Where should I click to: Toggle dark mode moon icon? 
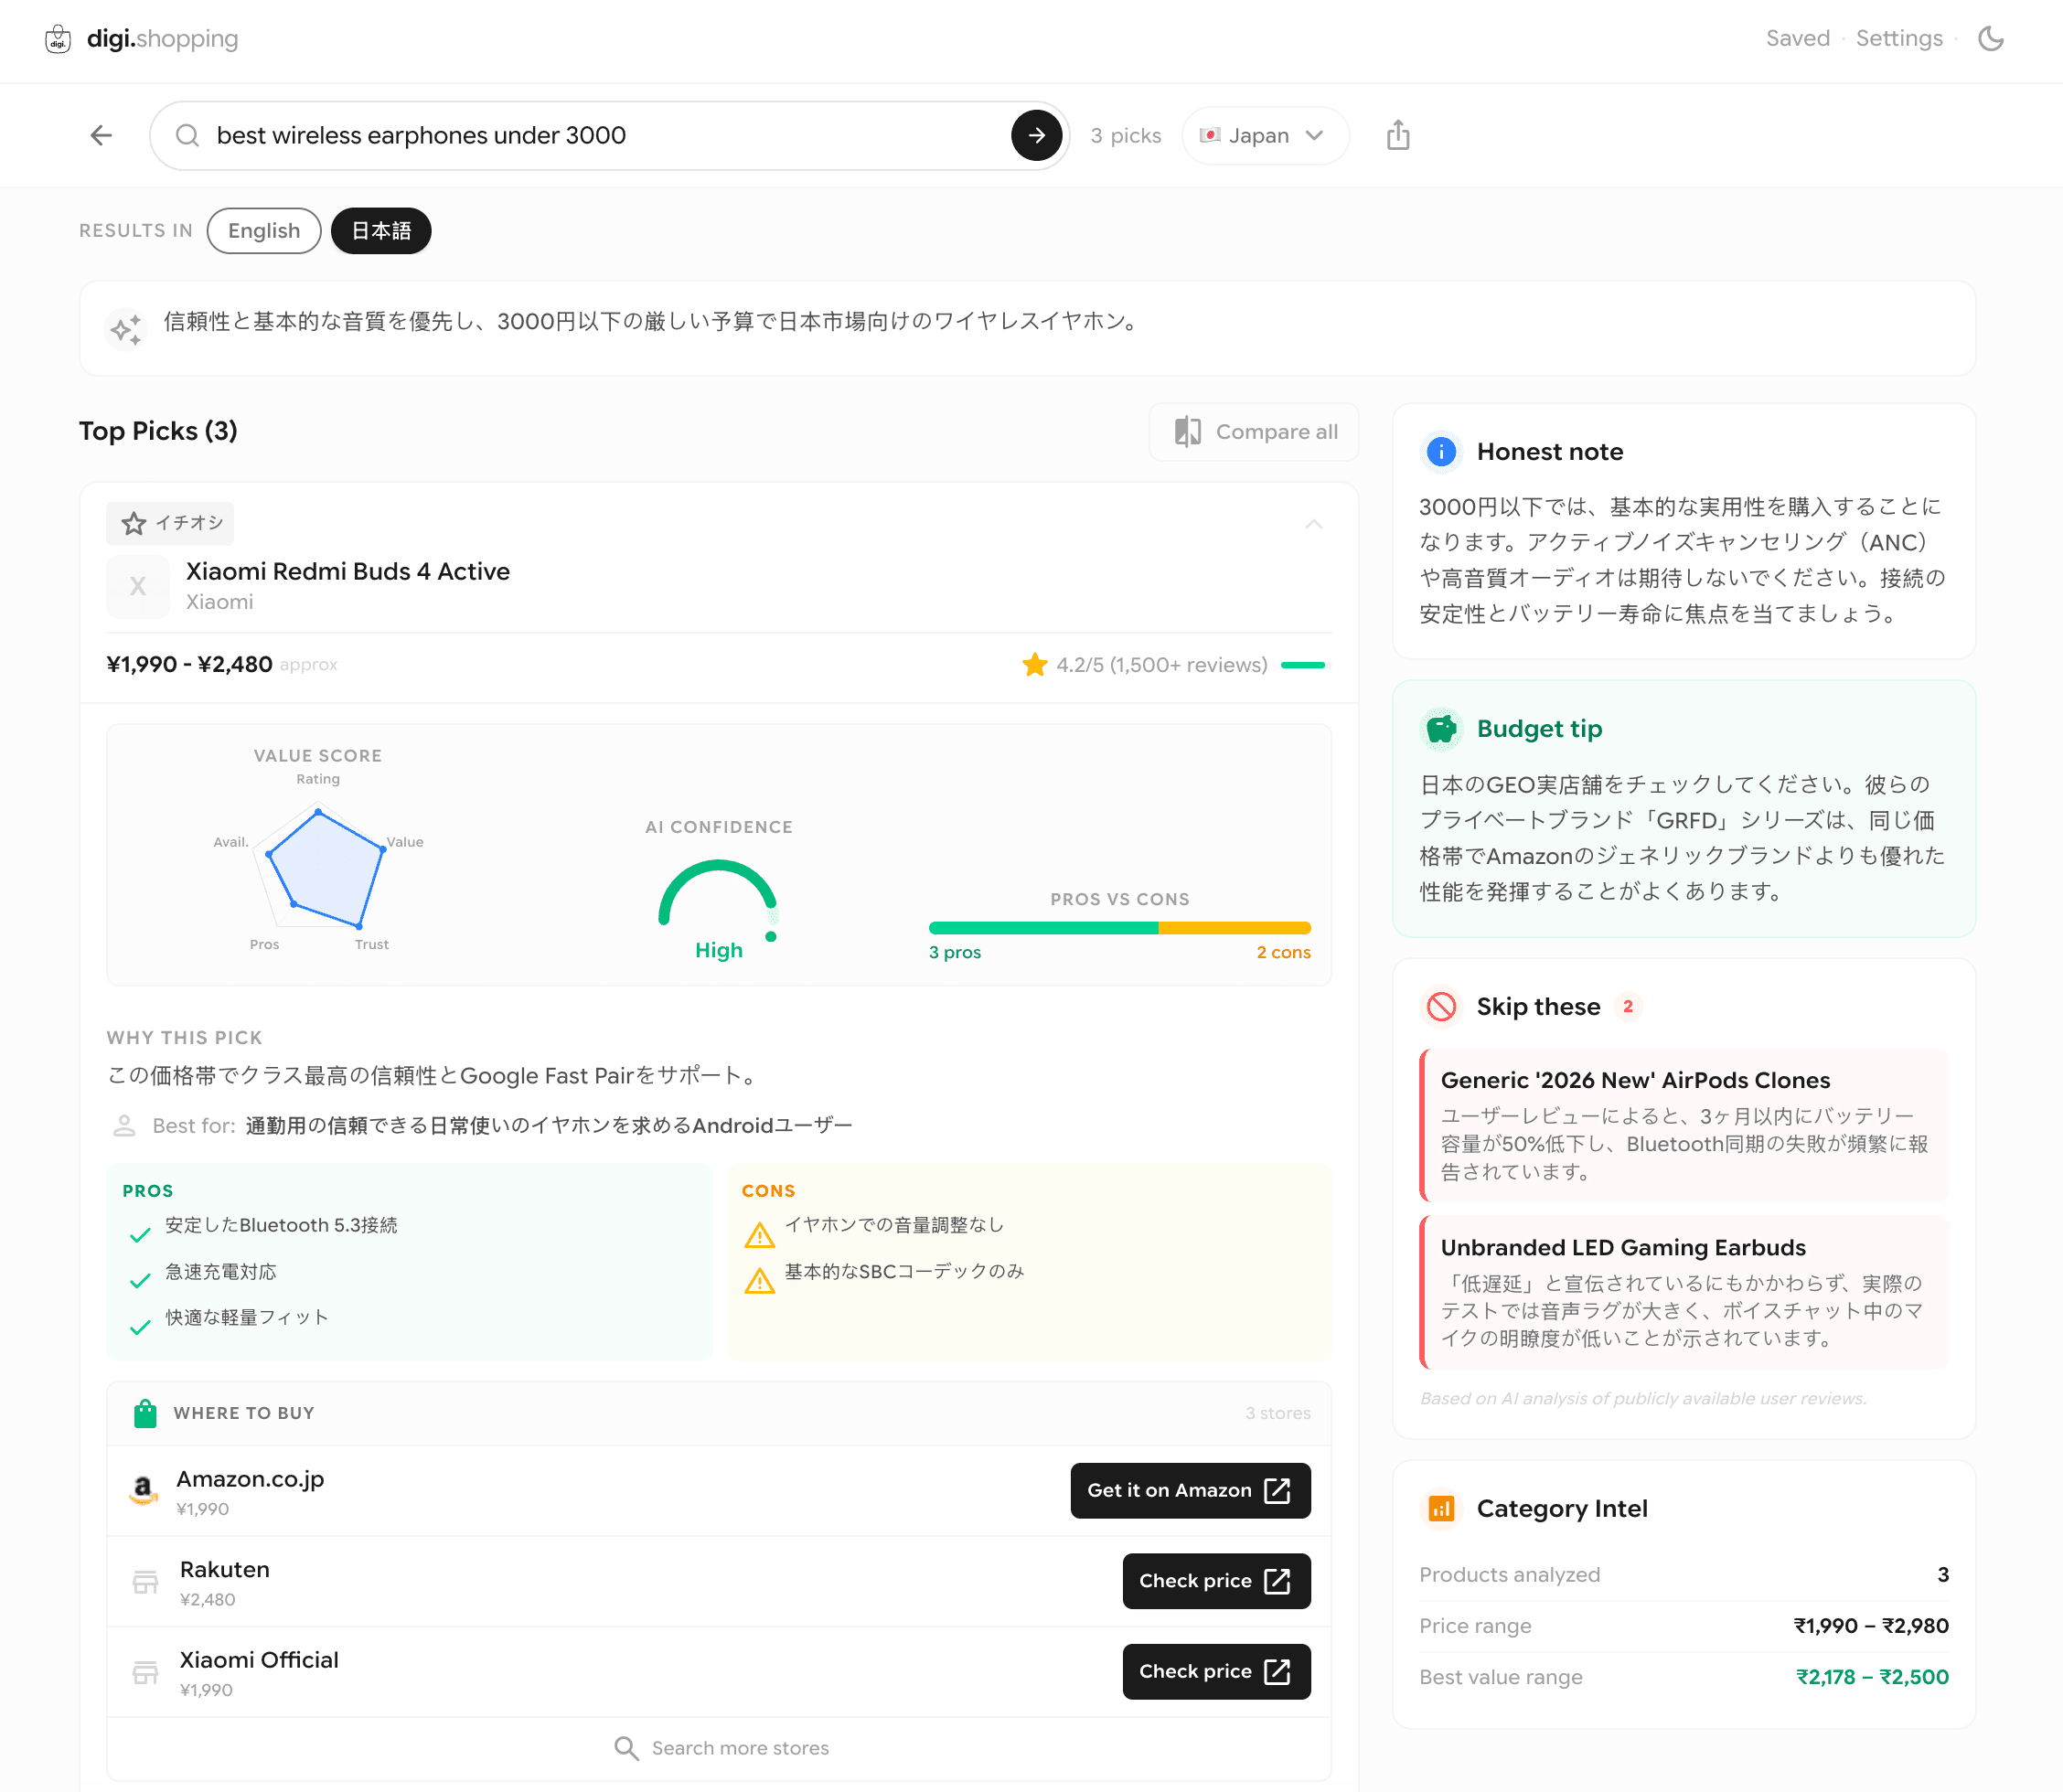1990,39
